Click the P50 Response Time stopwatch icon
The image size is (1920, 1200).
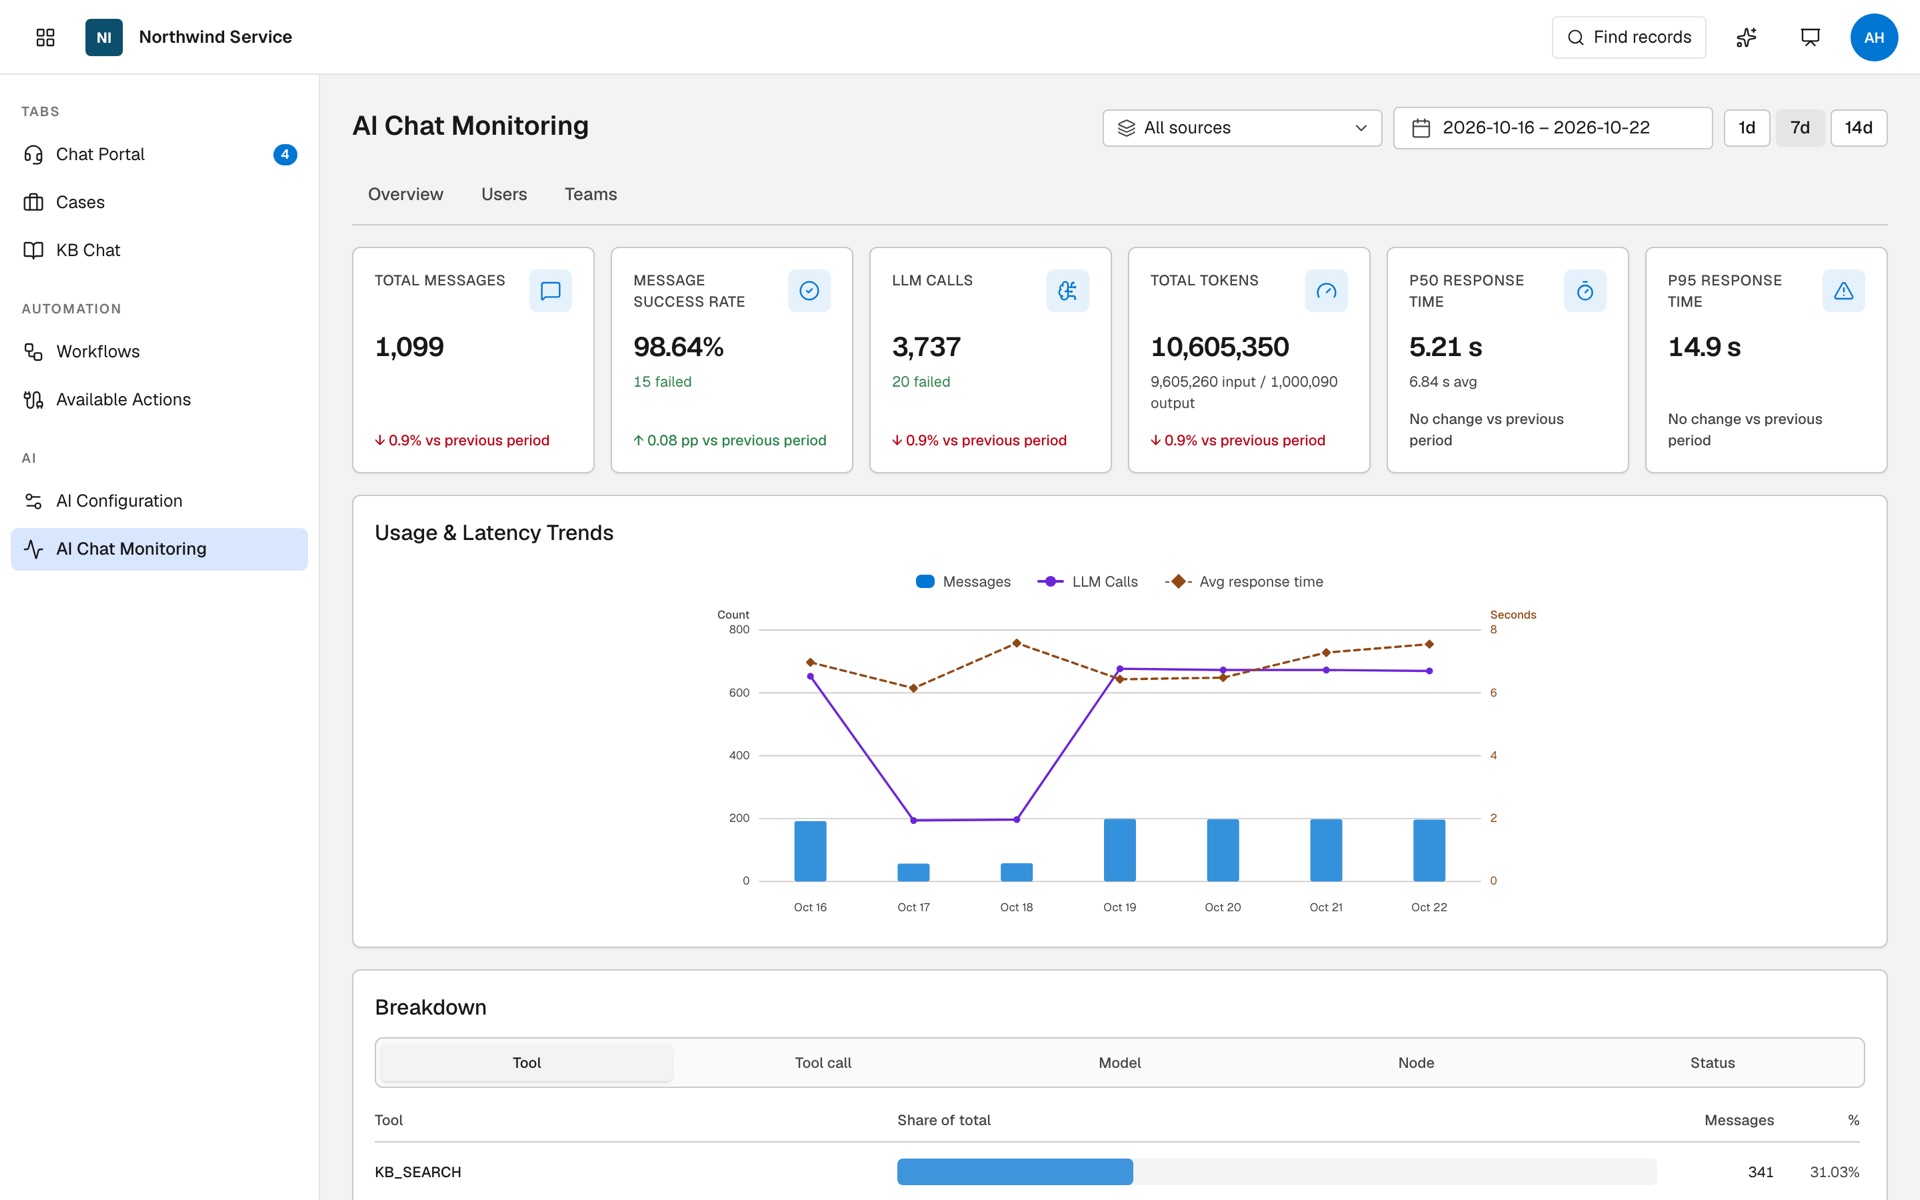pos(1585,291)
